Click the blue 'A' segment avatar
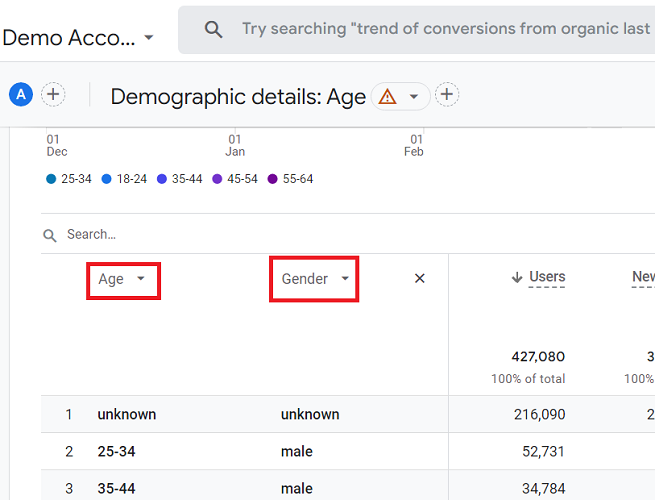This screenshot has height=500, width=655. pos(20,95)
